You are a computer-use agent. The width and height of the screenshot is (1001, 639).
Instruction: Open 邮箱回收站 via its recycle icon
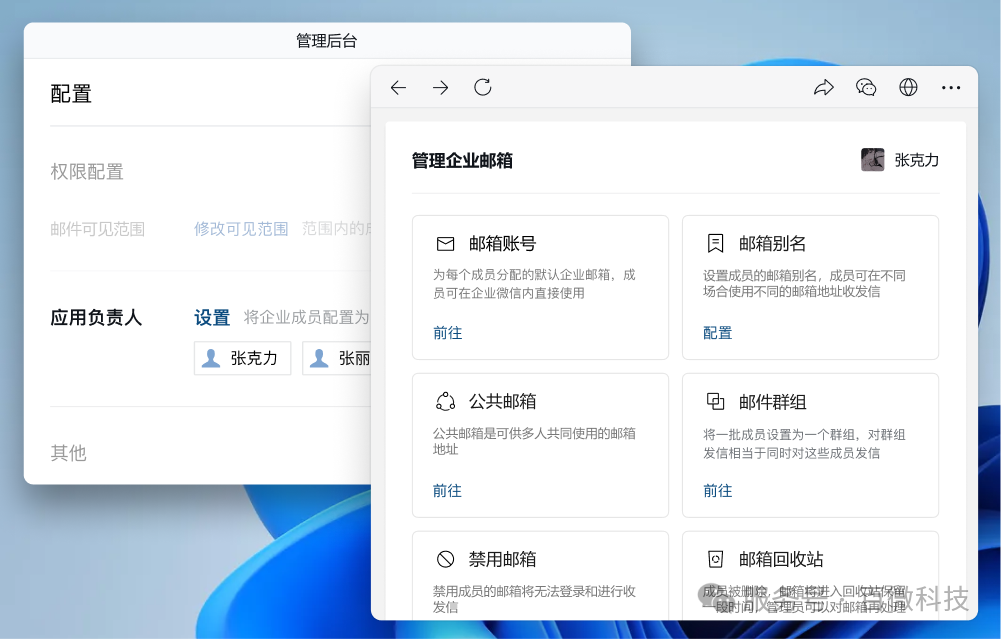(716, 559)
